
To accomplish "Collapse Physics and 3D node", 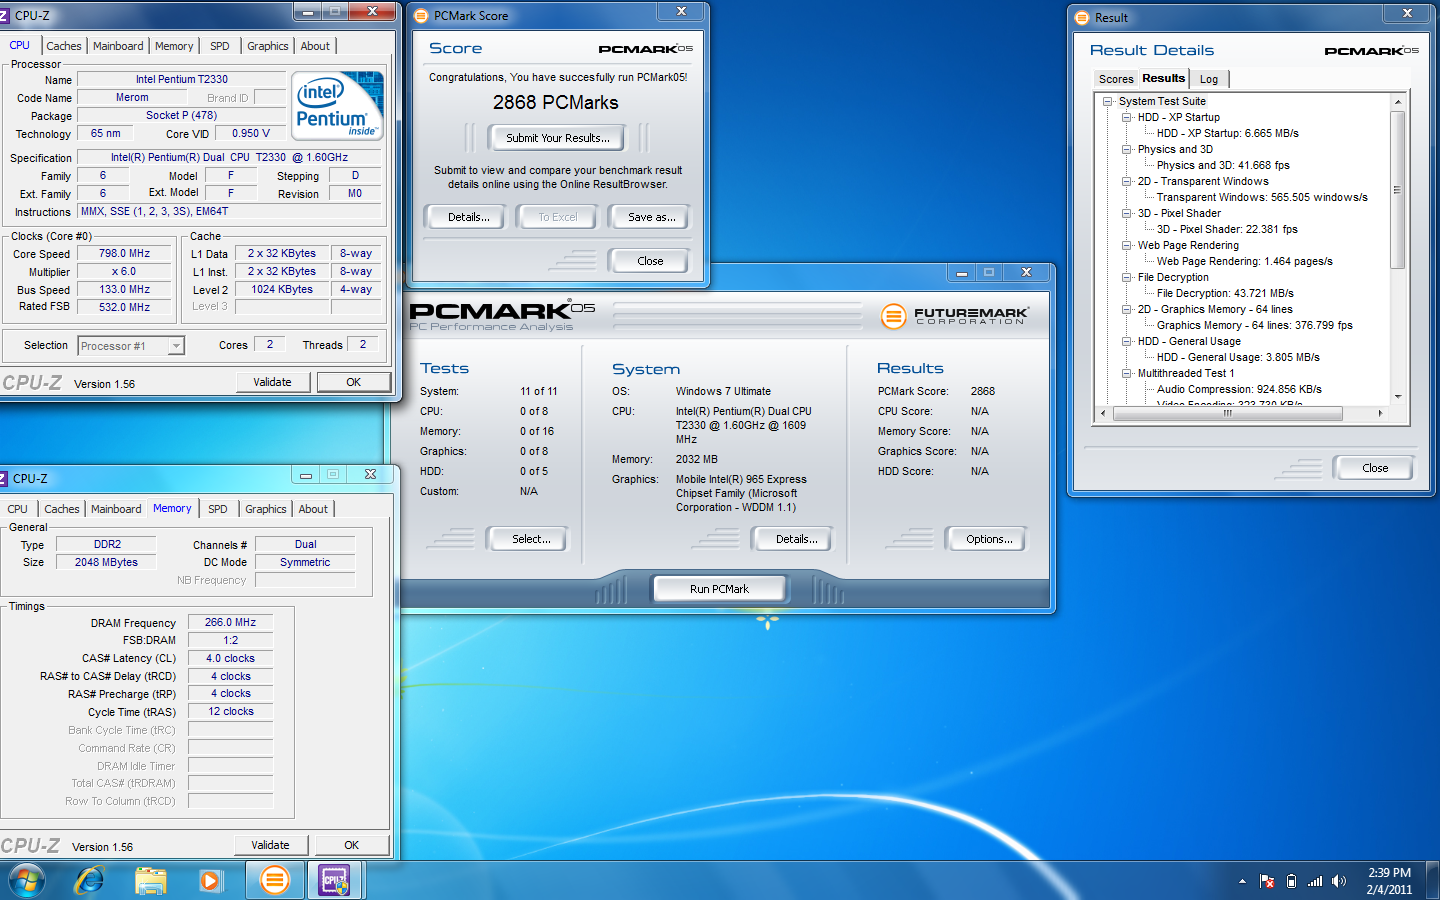I will coord(1126,149).
